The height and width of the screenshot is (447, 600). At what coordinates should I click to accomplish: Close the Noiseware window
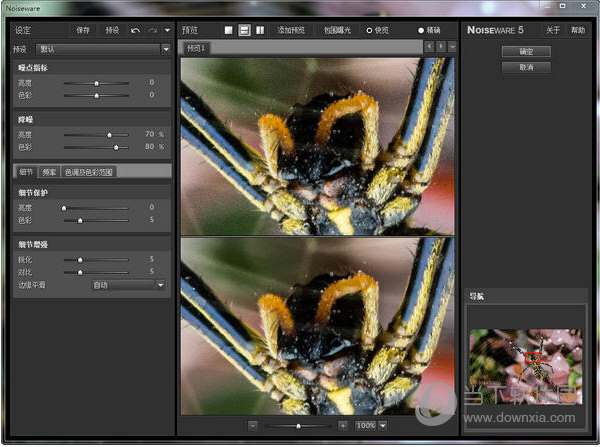(584, 5)
